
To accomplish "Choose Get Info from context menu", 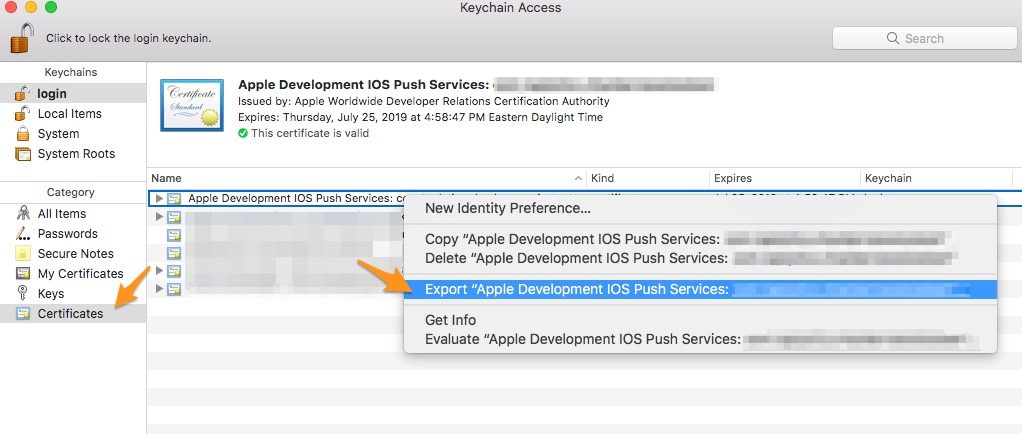I will click(x=700, y=320).
